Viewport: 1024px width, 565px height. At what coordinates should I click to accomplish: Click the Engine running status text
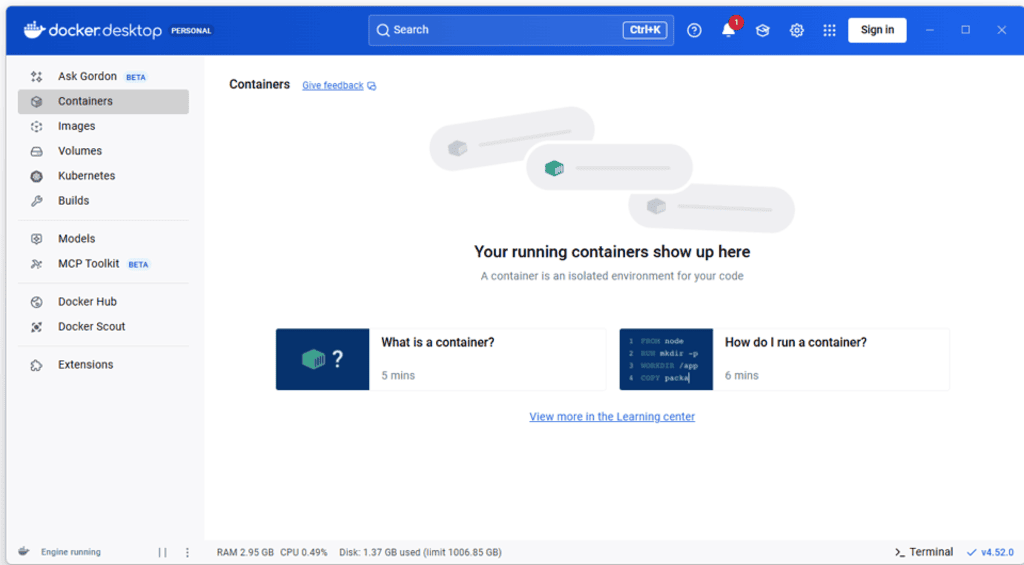tap(71, 552)
